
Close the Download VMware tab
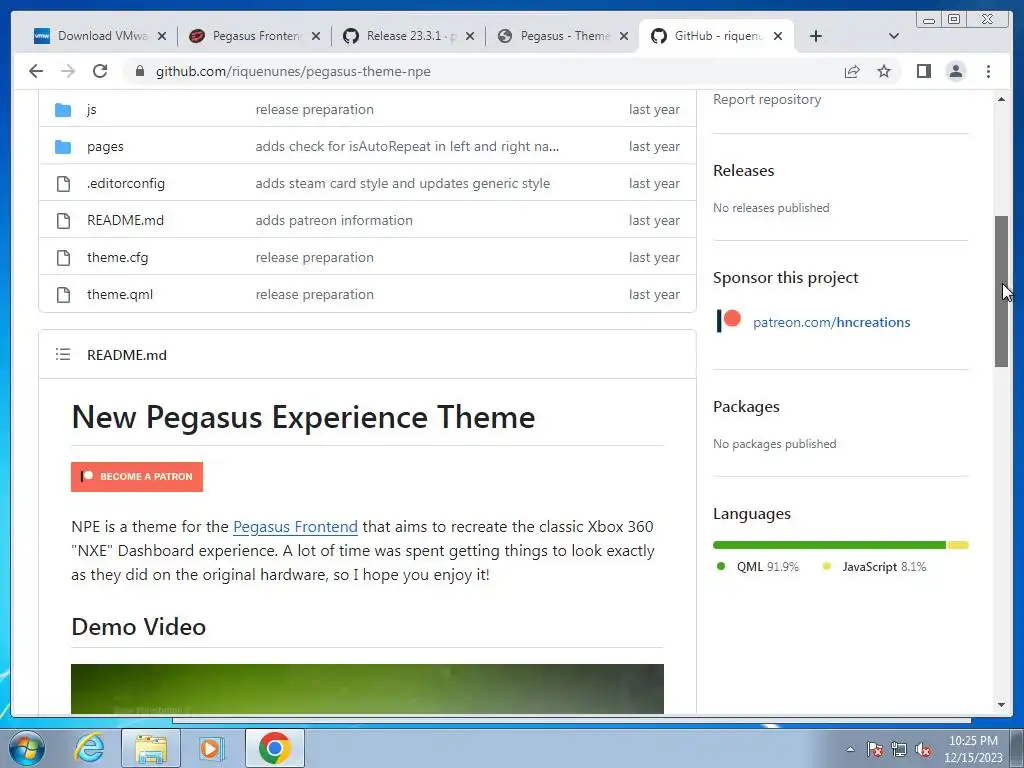pos(162,36)
